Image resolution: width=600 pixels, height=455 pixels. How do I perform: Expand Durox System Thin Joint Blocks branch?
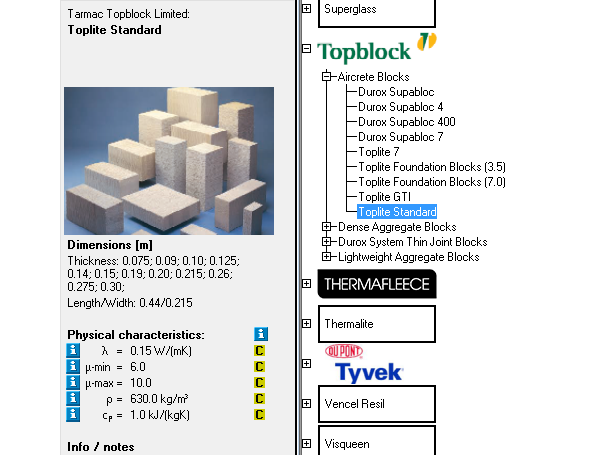click(326, 242)
